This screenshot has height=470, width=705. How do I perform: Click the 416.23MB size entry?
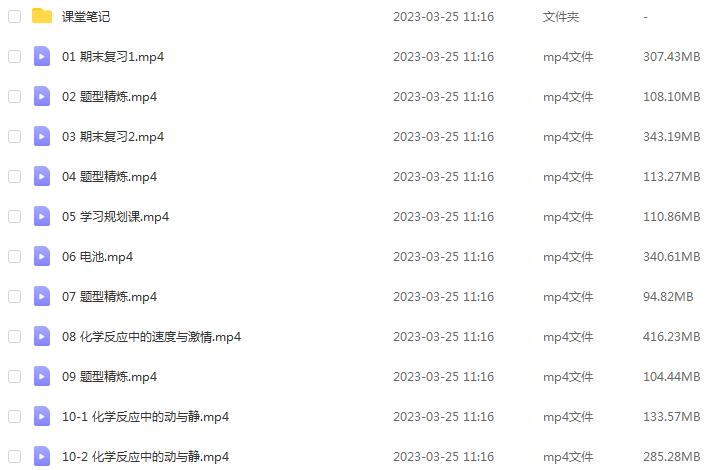(671, 337)
